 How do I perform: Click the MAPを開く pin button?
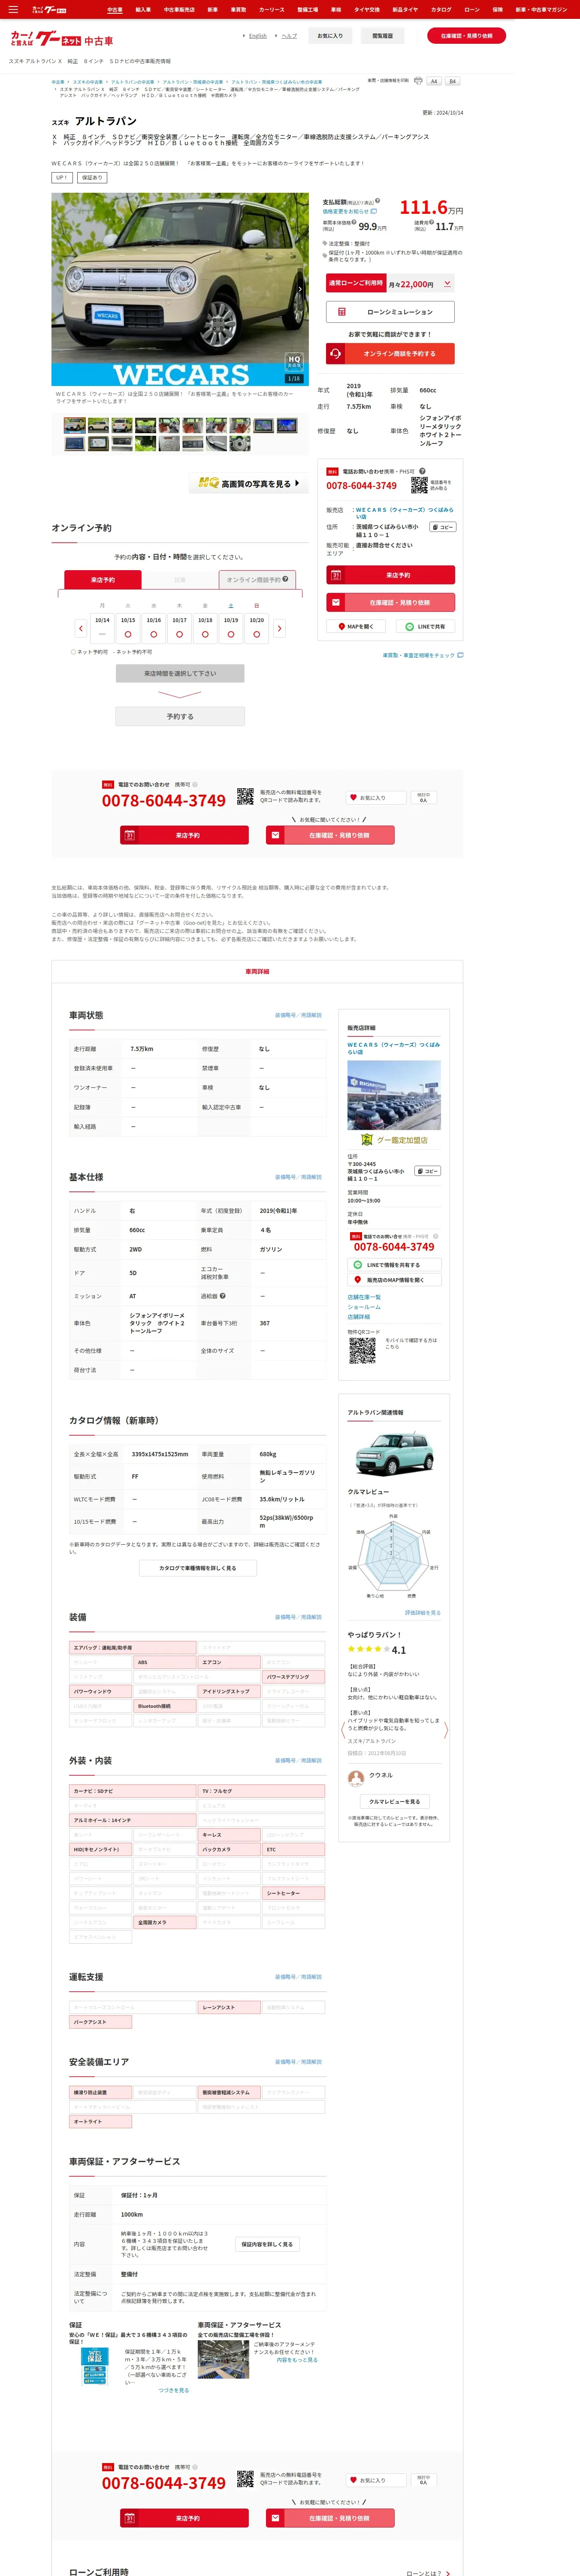[x=355, y=627]
